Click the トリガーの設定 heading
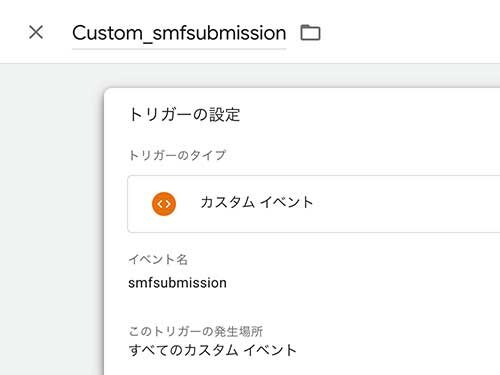 184,114
